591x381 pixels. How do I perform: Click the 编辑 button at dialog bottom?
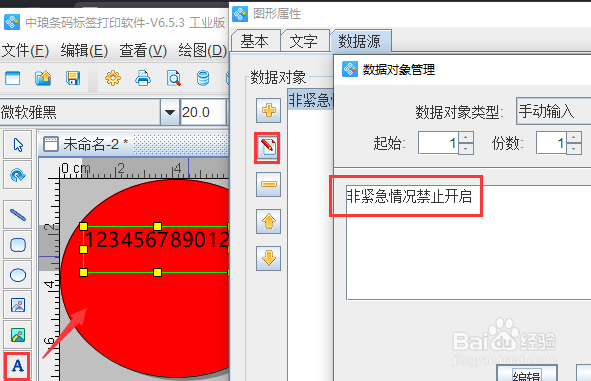point(527,373)
